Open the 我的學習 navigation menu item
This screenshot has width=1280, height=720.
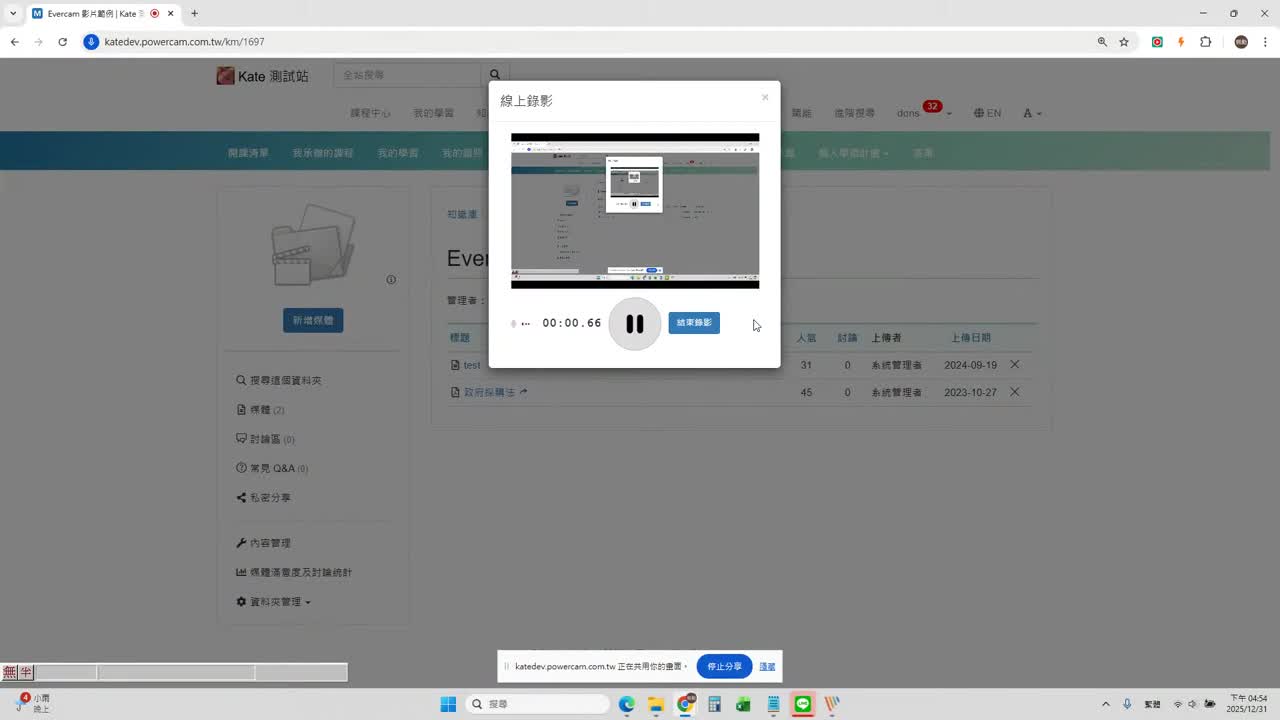click(432, 113)
